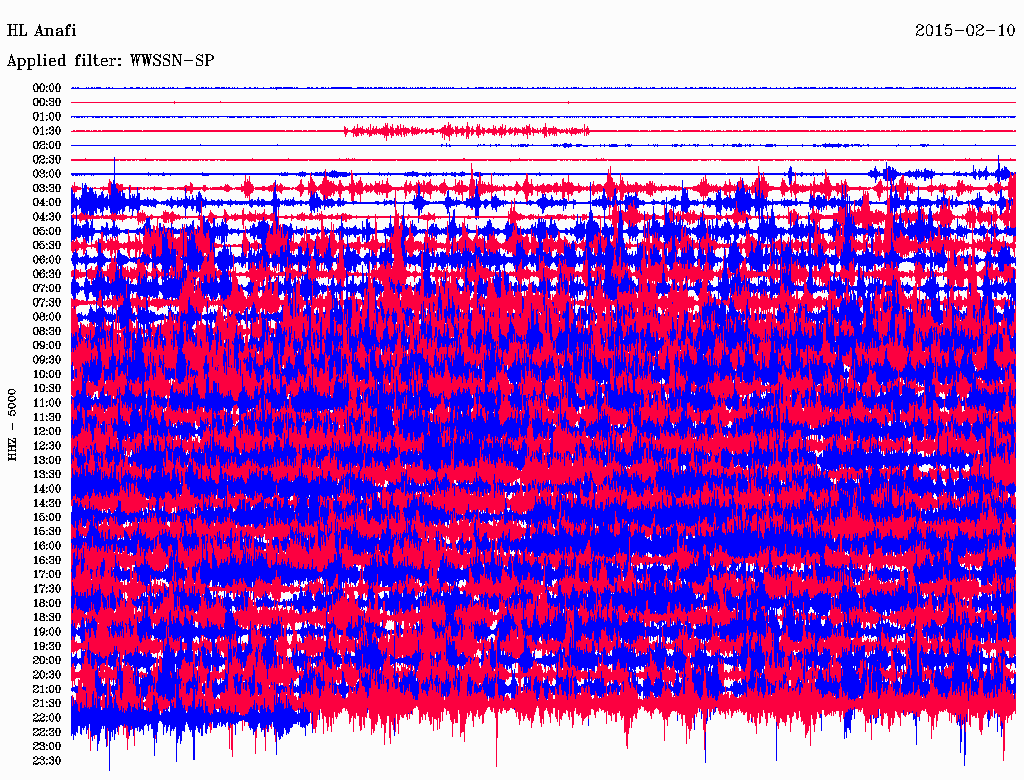This screenshot has height=780, width=1024.
Task: Click the 17:30 time label
Action: [46, 589]
